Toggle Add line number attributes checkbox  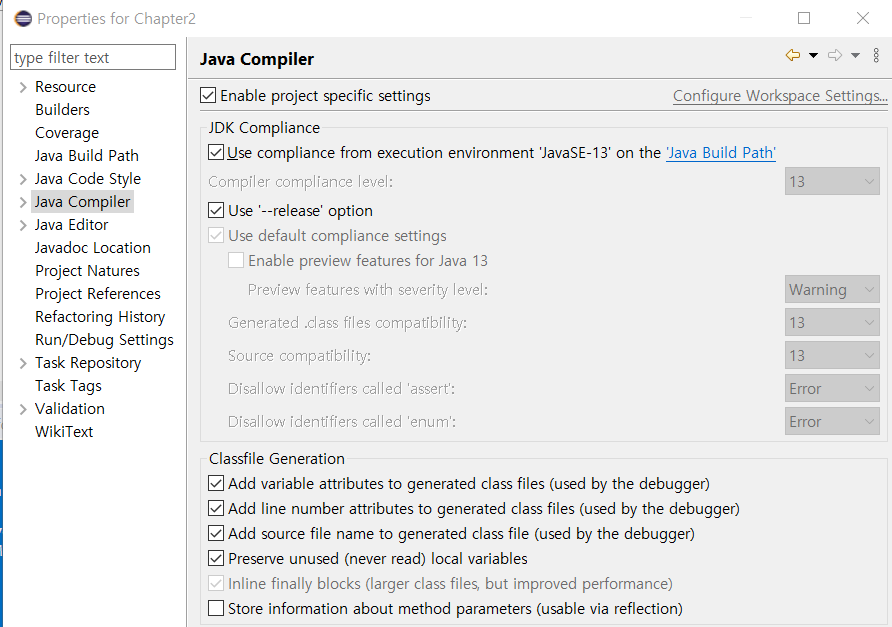pyautogui.click(x=216, y=509)
